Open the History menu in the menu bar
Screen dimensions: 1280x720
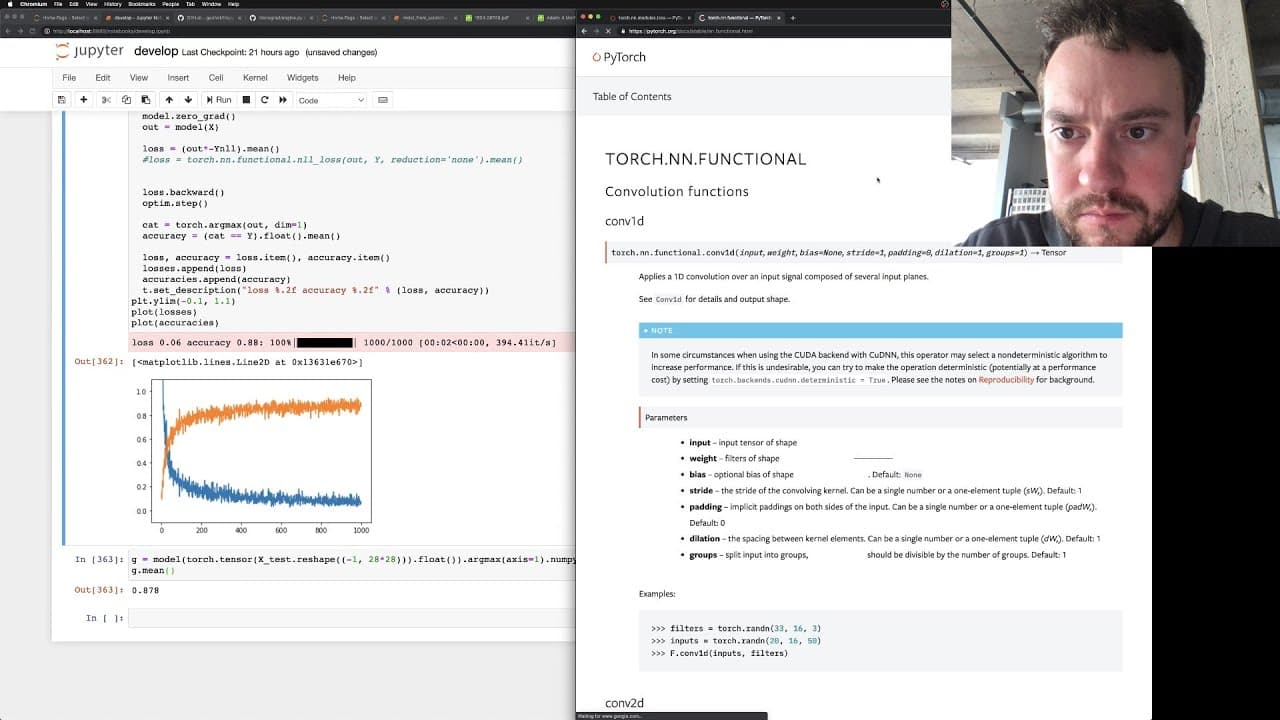pos(113,4)
